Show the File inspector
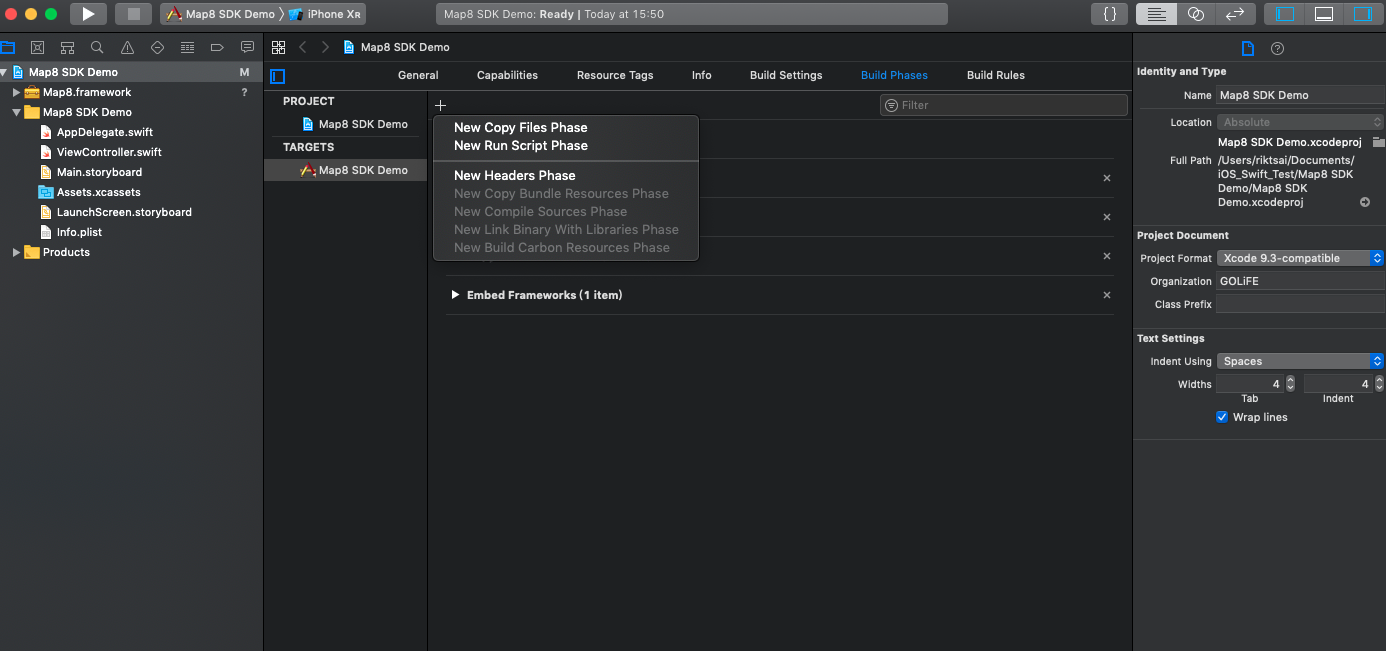Screen dimensions: 1386x651 [1247, 48]
